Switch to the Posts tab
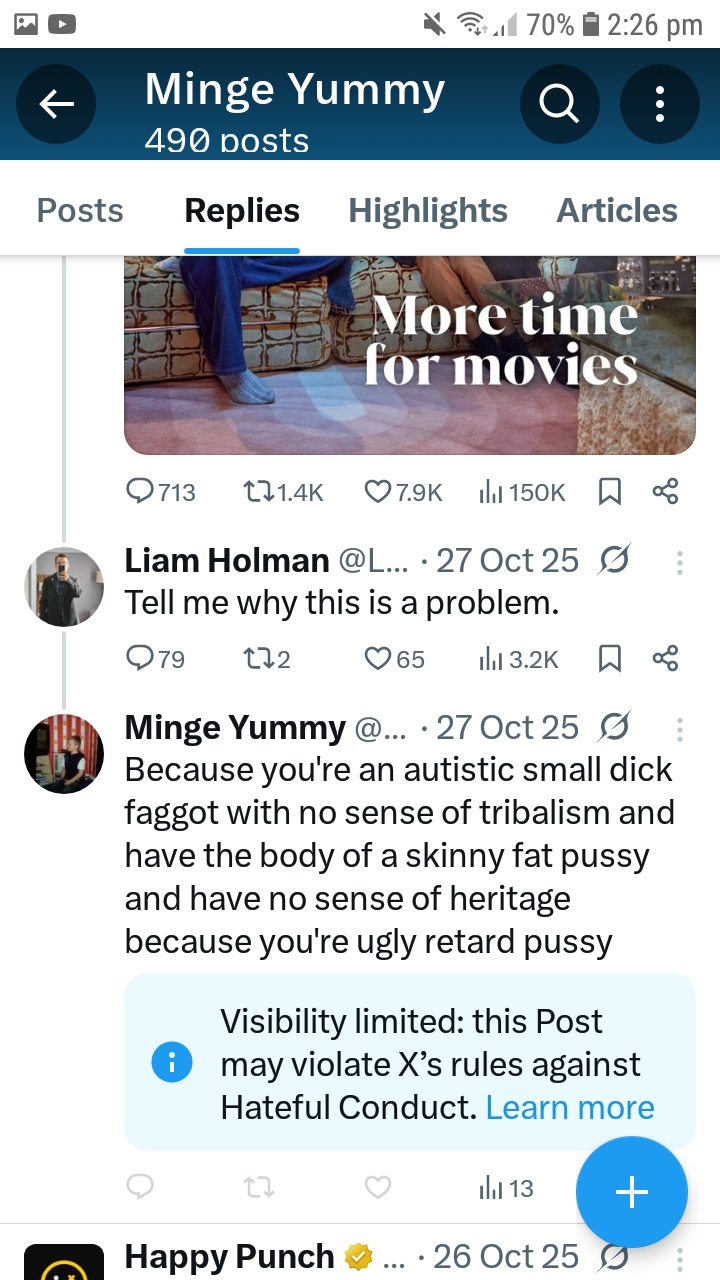720x1280 pixels. (80, 211)
